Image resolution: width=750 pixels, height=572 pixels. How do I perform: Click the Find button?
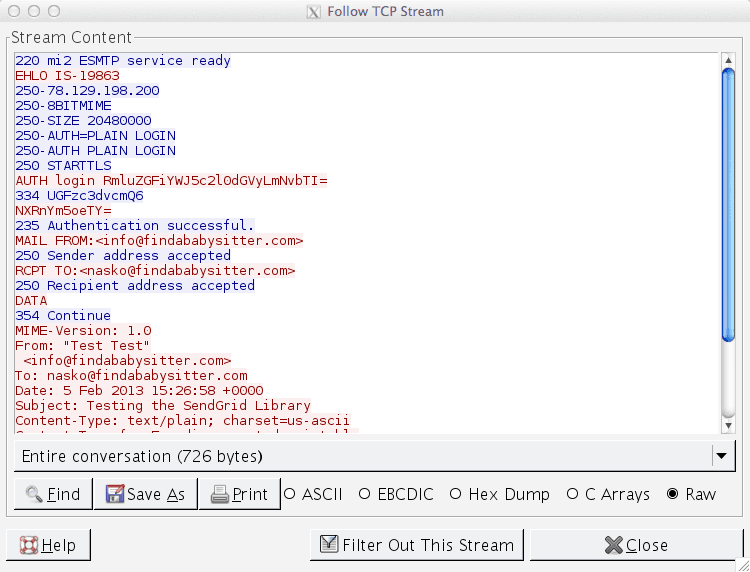[53, 494]
